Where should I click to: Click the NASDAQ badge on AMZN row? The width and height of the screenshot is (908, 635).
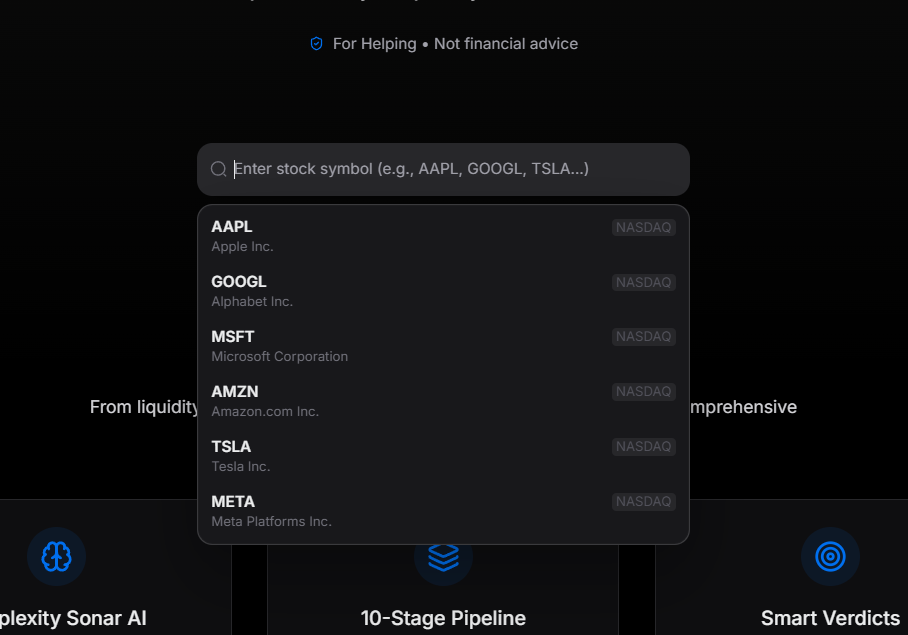[643, 391]
